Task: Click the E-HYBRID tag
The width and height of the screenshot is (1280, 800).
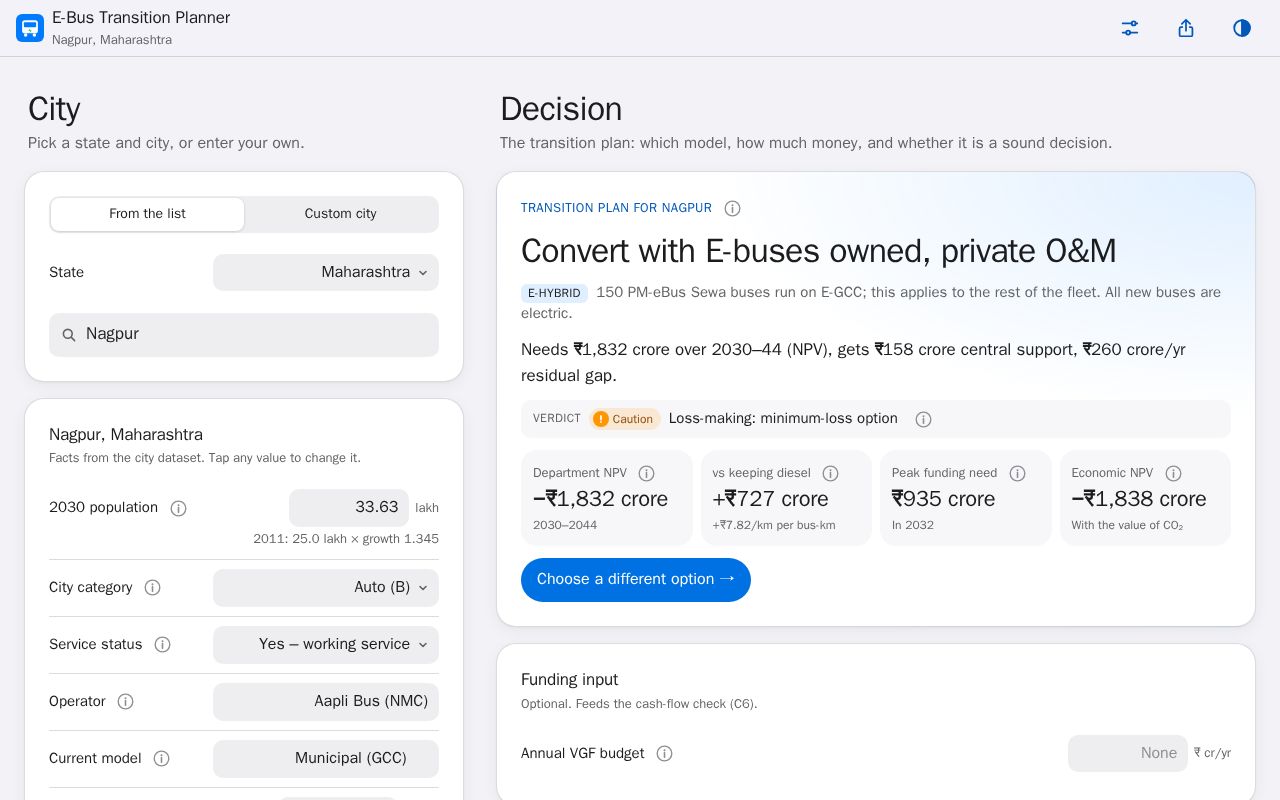Action: 554,293
